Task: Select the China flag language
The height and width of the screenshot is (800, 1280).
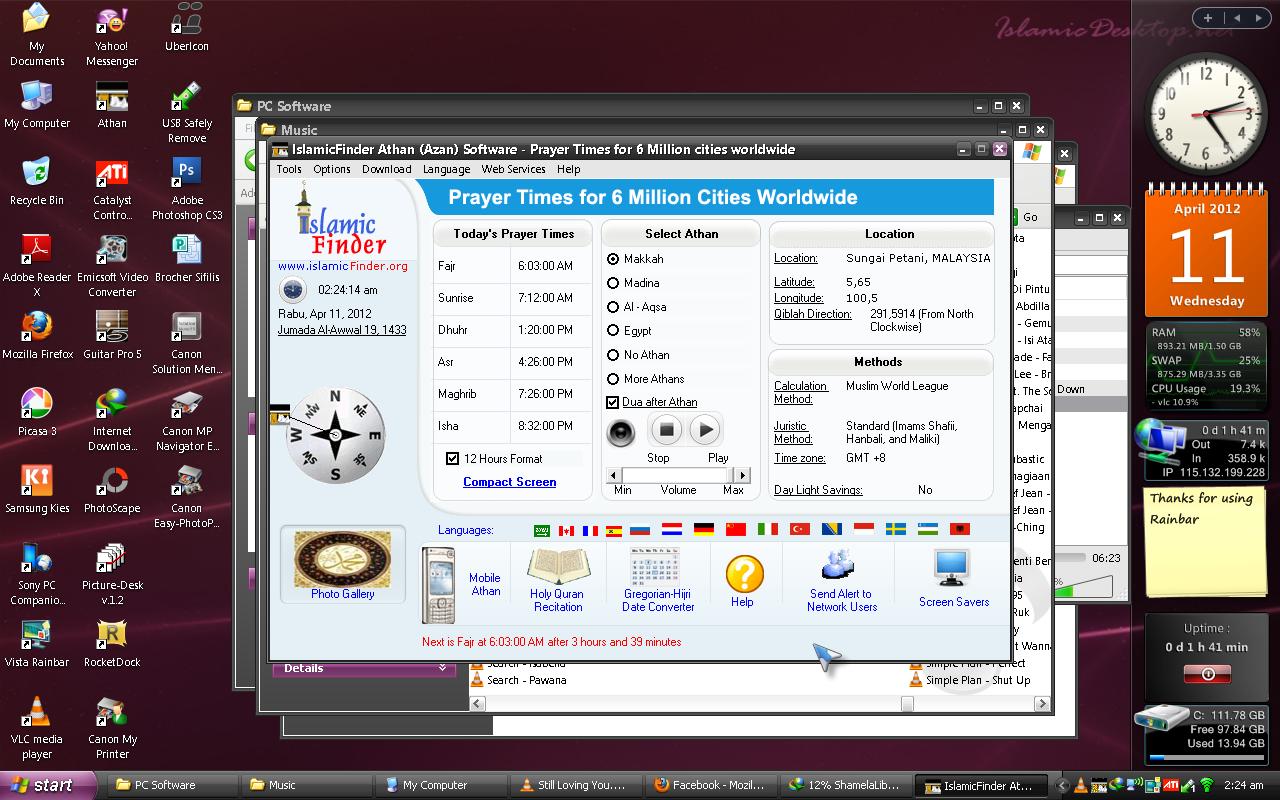Action: (736, 530)
